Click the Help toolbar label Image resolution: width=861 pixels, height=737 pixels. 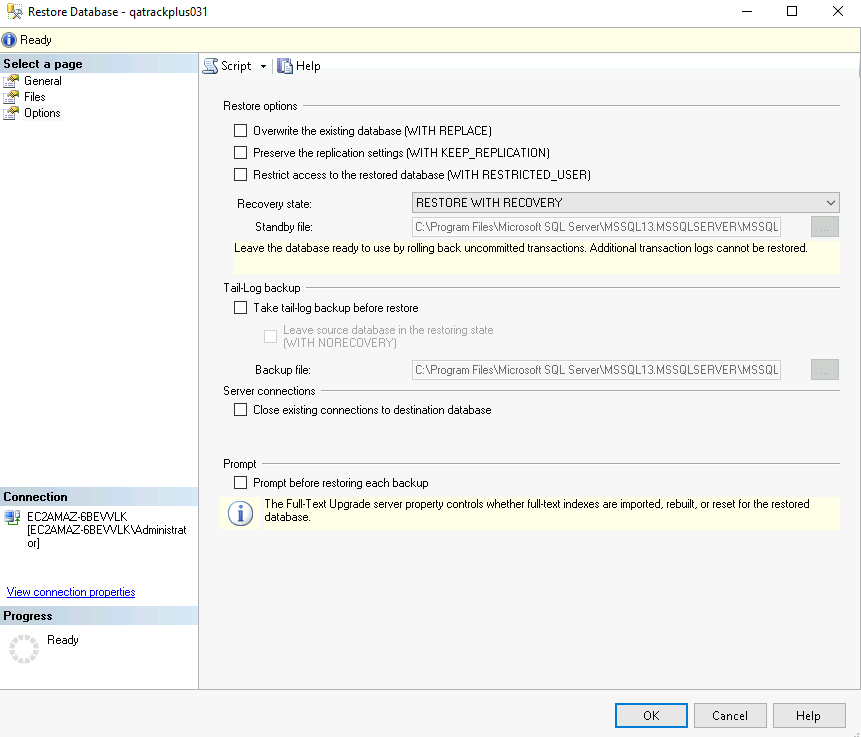[x=308, y=66]
